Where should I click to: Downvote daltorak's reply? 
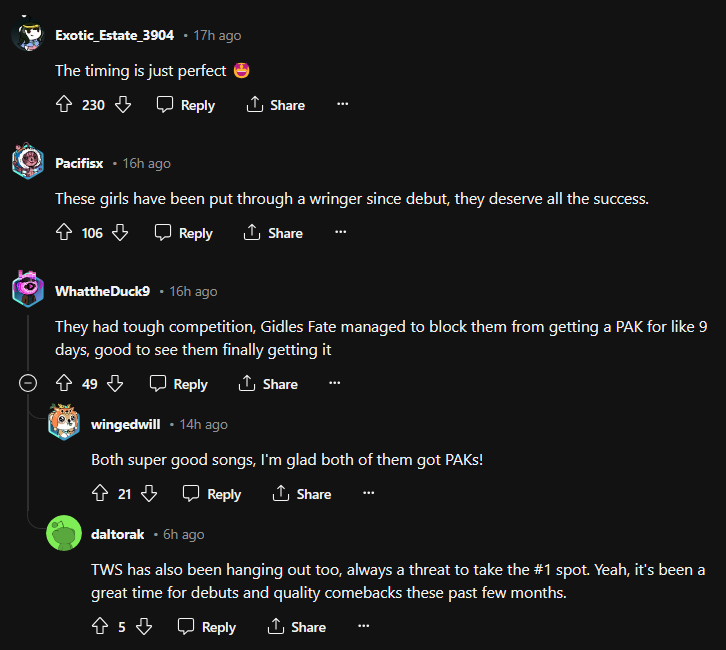(x=144, y=627)
